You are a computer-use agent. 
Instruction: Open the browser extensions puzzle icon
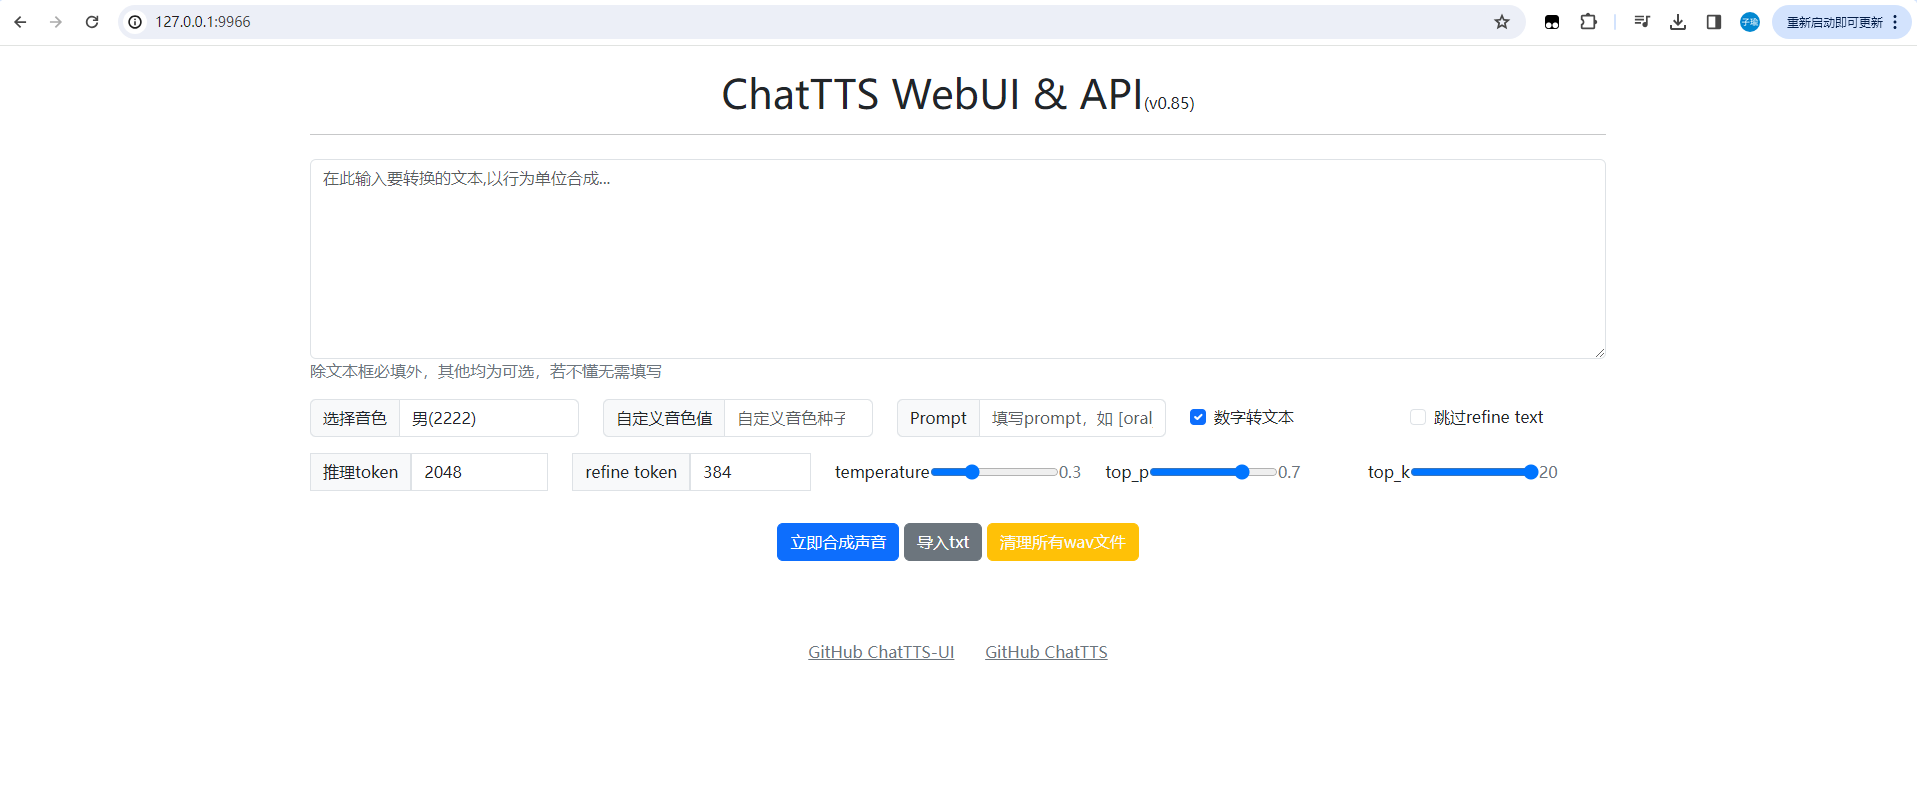point(1588,22)
